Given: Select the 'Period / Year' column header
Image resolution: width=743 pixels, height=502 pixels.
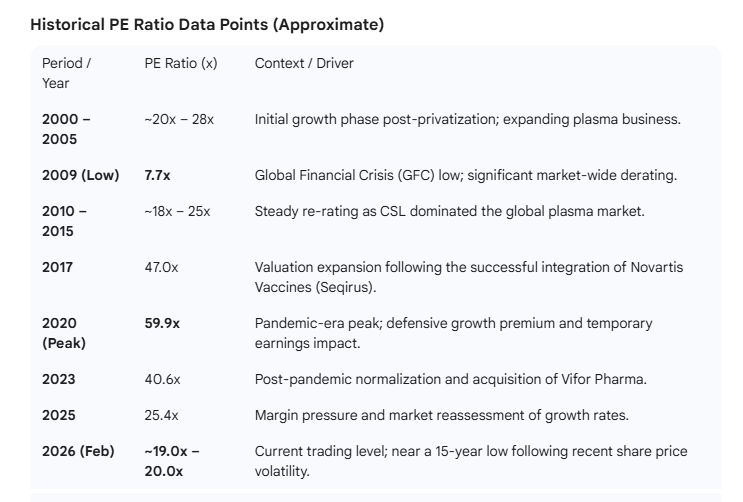Looking at the screenshot, I should (66, 73).
